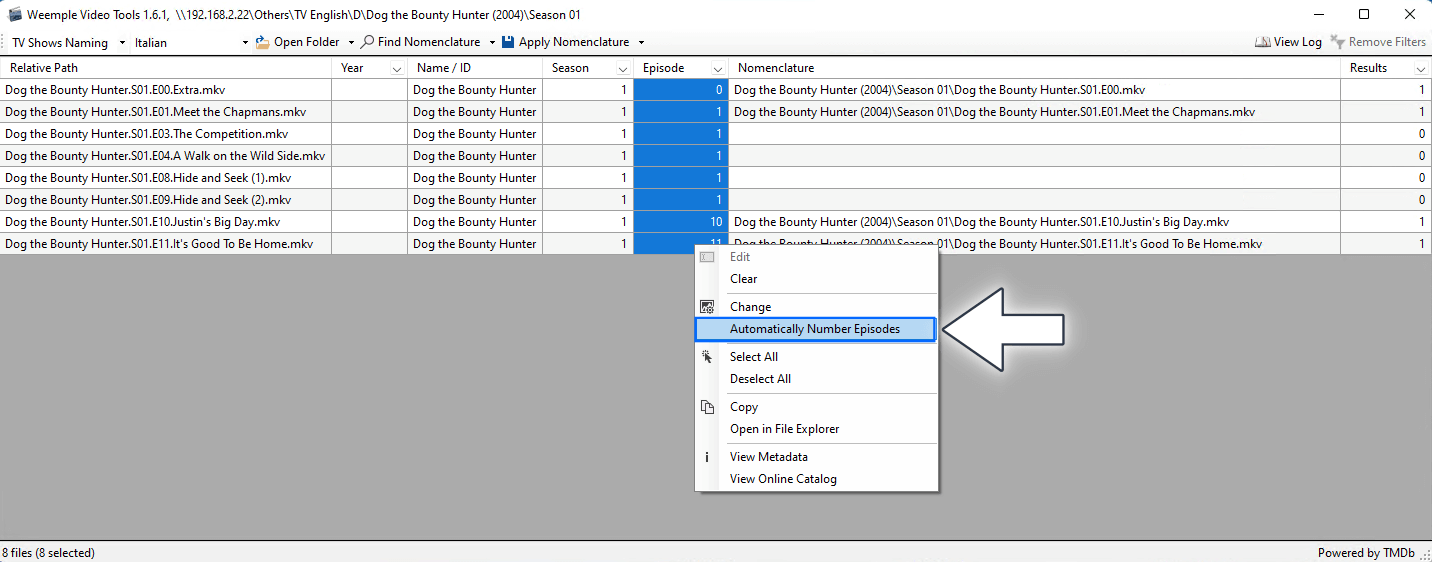Expand the Find Nomenclature dropdown arrow
Viewport: 1432px width, 562px height.
[x=492, y=42]
